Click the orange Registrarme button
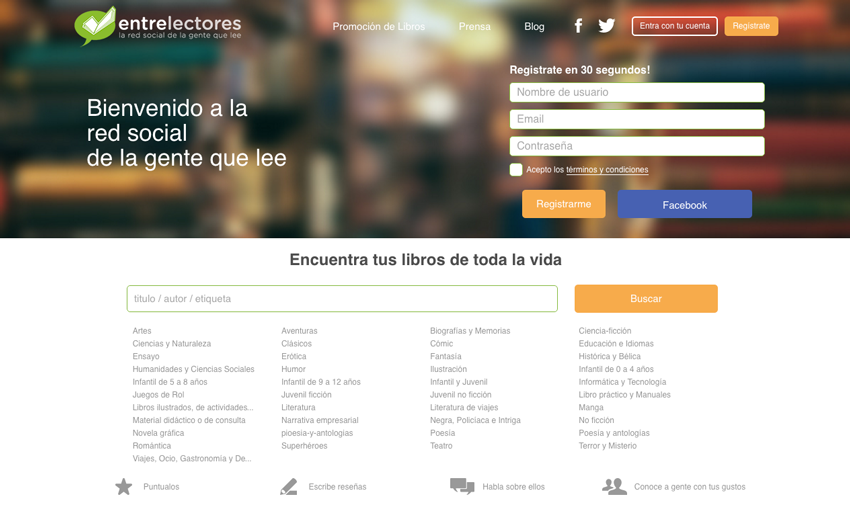Image resolution: width=850 pixels, height=506 pixels. pos(564,204)
